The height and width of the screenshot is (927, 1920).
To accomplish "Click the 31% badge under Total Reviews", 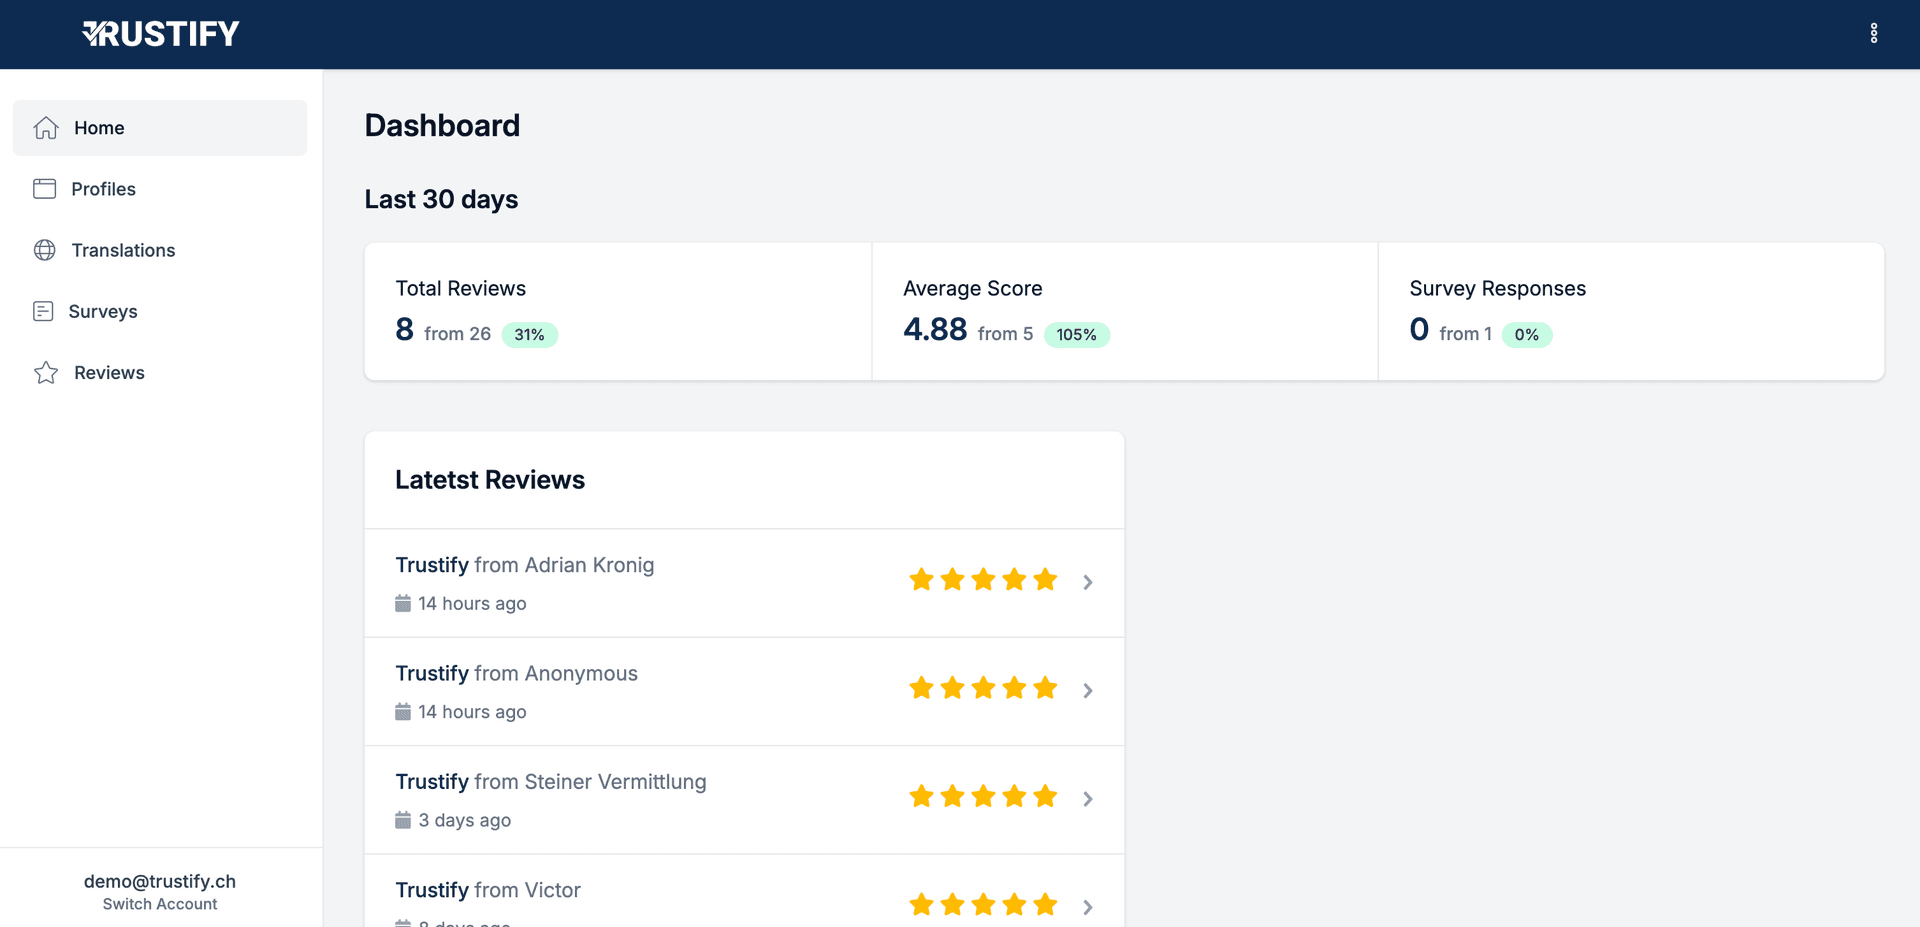I will click(530, 334).
